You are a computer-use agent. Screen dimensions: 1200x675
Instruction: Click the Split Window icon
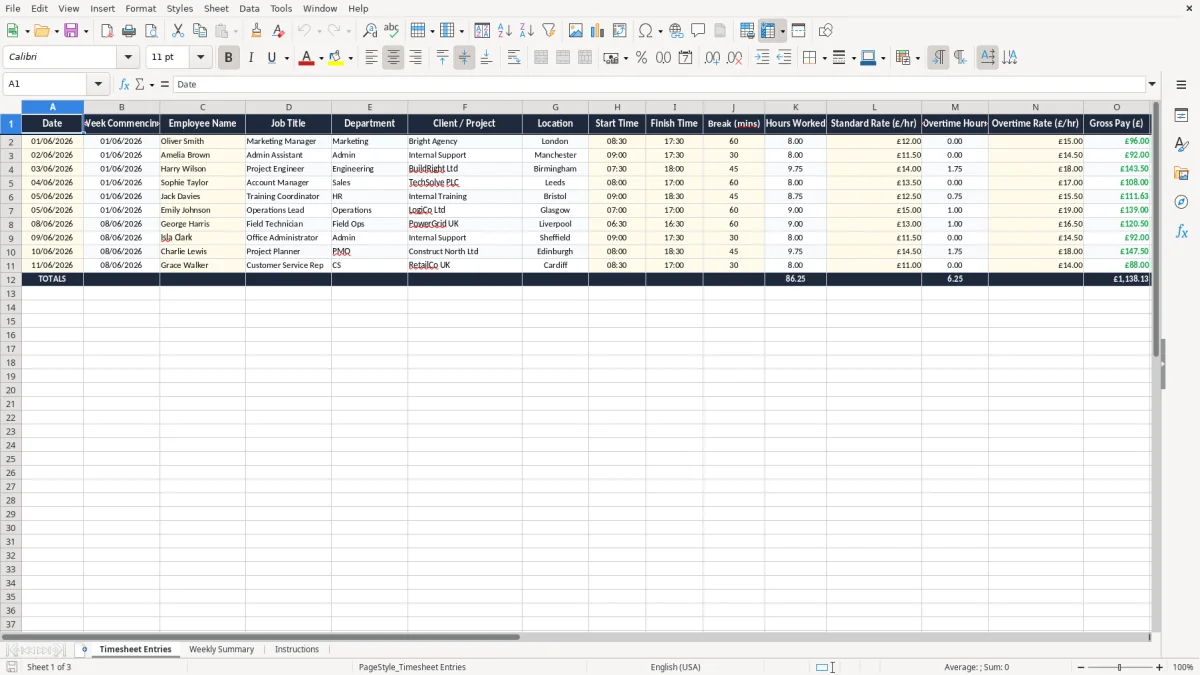pyautogui.click(x=799, y=31)
